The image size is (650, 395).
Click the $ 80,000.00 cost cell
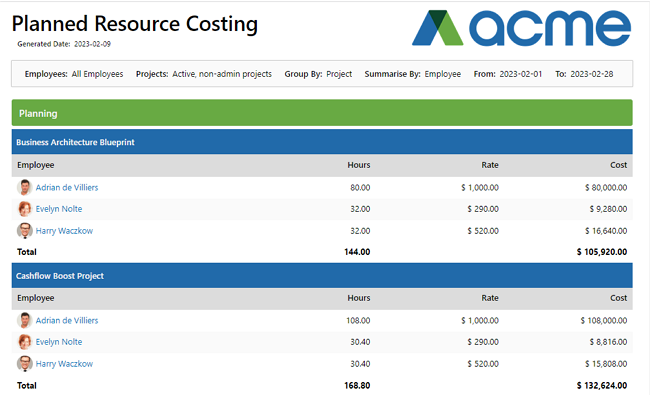tap(606, 187)
